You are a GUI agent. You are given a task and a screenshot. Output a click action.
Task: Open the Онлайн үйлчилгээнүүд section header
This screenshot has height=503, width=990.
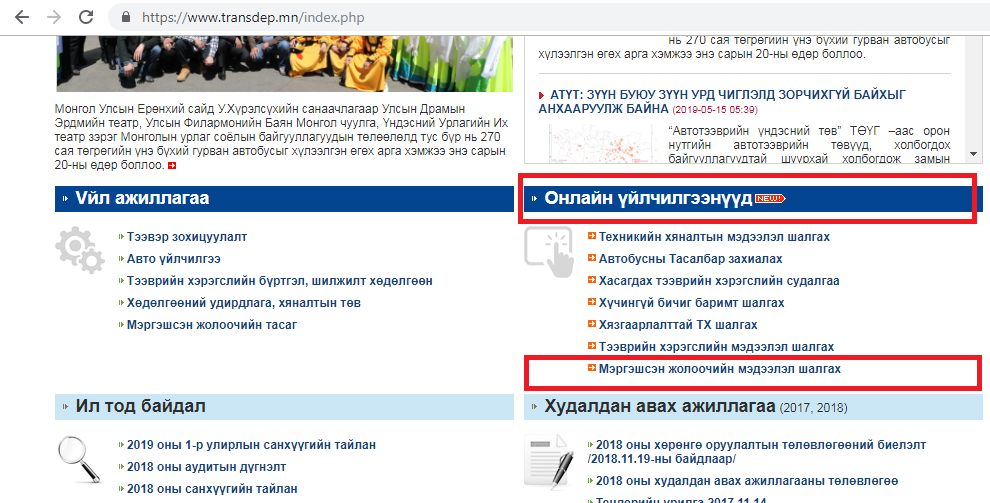(648, 198)
